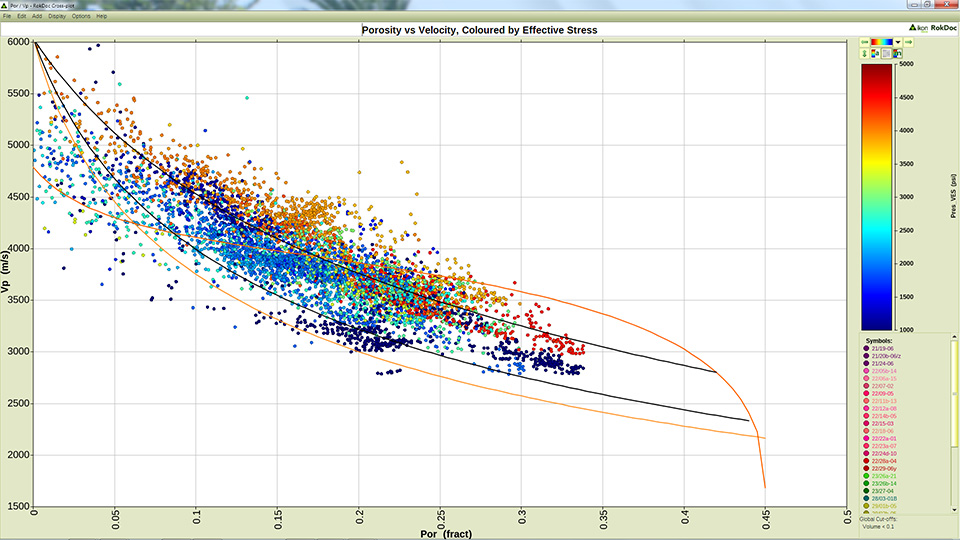Screen dimensions: 960x540
Task: Select symbol 21/24-06 in legend
Action: 879,364
